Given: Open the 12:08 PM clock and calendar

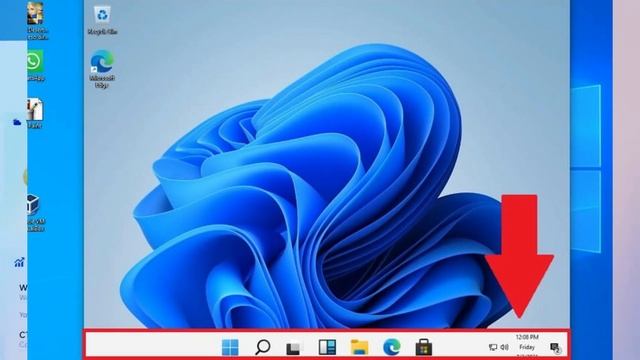Looking at the screenshot, I should tap(527, 346).
